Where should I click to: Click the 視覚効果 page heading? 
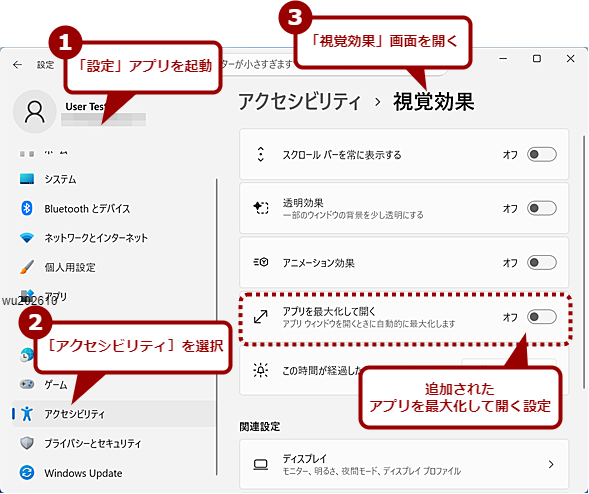click(x=433, y=101)
